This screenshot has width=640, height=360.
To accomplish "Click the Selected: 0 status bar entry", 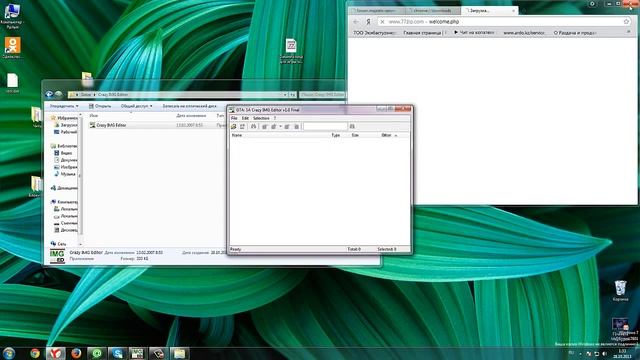I will pos(387,249).
